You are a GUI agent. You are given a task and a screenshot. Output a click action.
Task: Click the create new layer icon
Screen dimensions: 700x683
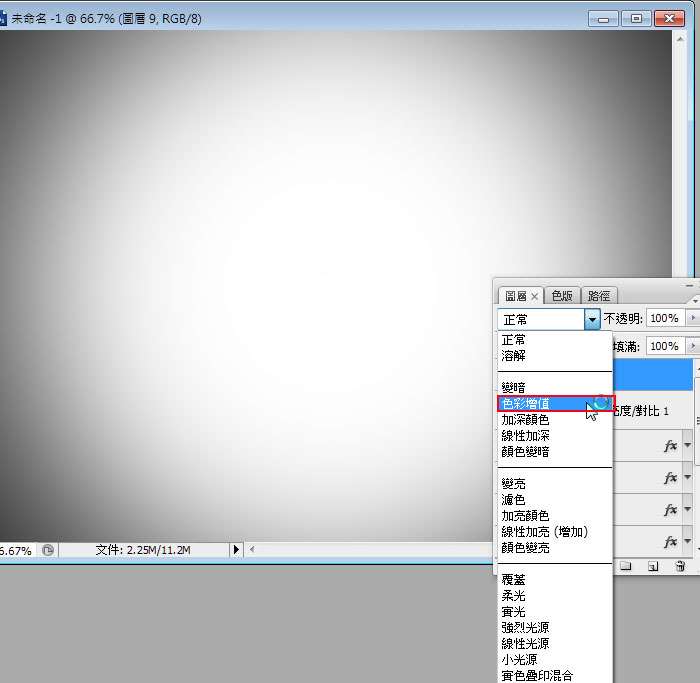[x=653, y=566]
